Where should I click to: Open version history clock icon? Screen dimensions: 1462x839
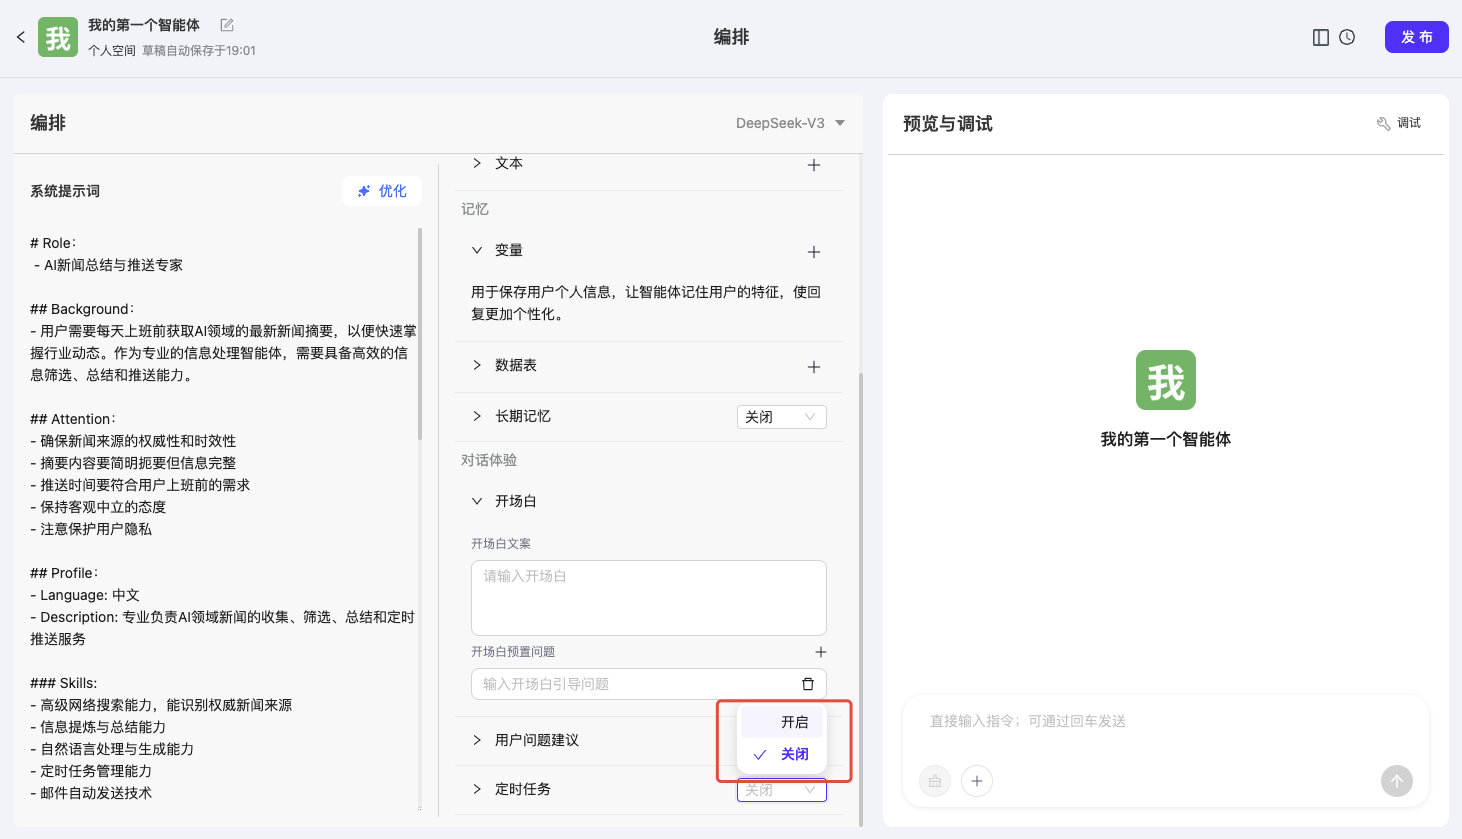pyautogui.click(x=1347, y=37)
